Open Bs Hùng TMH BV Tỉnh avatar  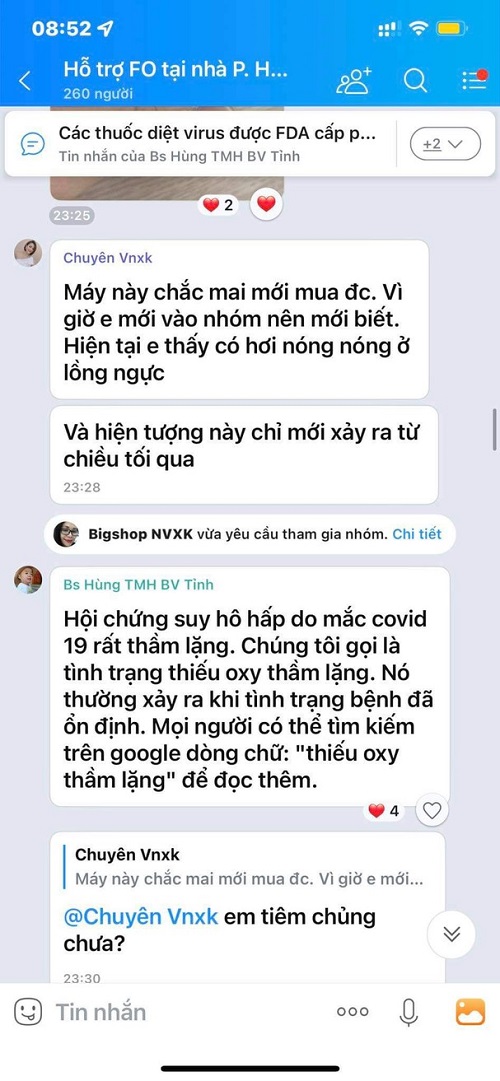(x=28, y=580)
